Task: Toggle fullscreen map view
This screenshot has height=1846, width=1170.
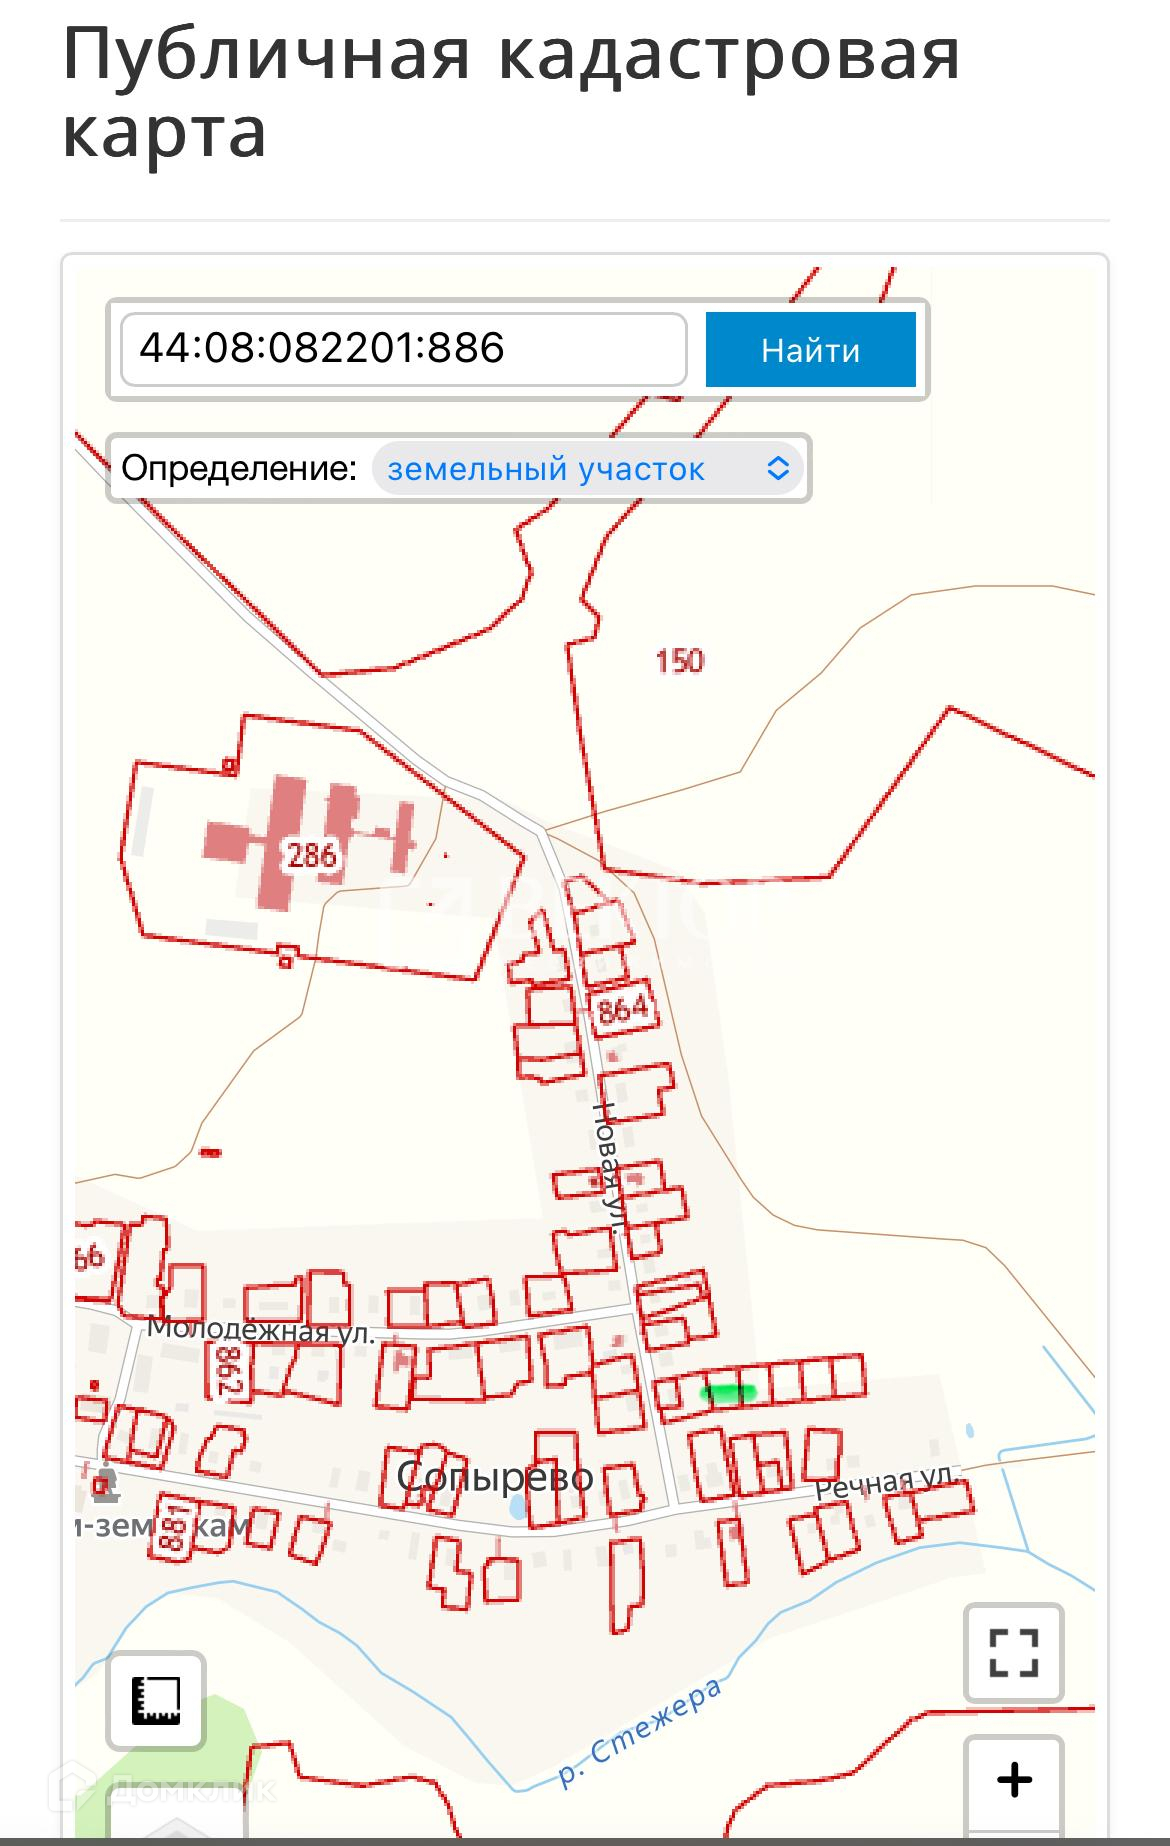Action: click(x=1013, y=1653)
